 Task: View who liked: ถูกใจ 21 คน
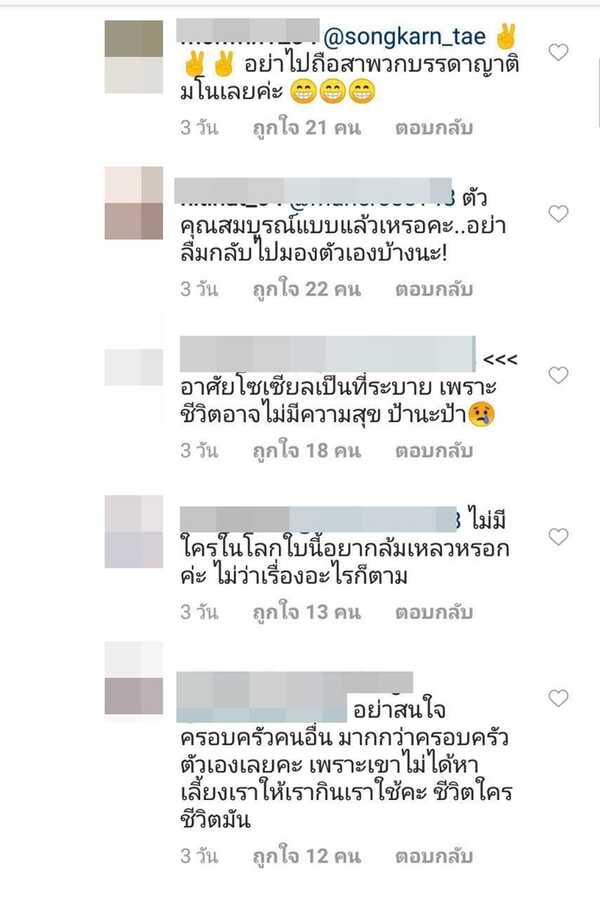pos(307,127)
